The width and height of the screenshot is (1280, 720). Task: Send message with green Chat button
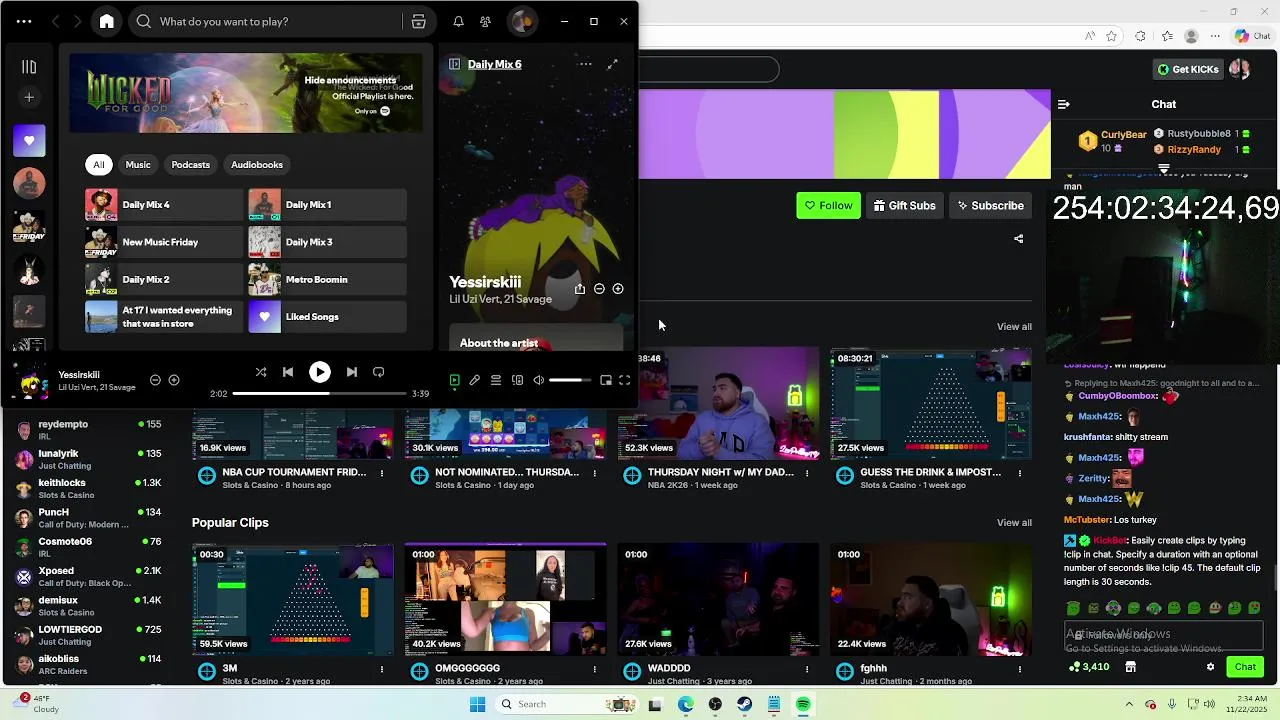click(x=1245, y=667)
